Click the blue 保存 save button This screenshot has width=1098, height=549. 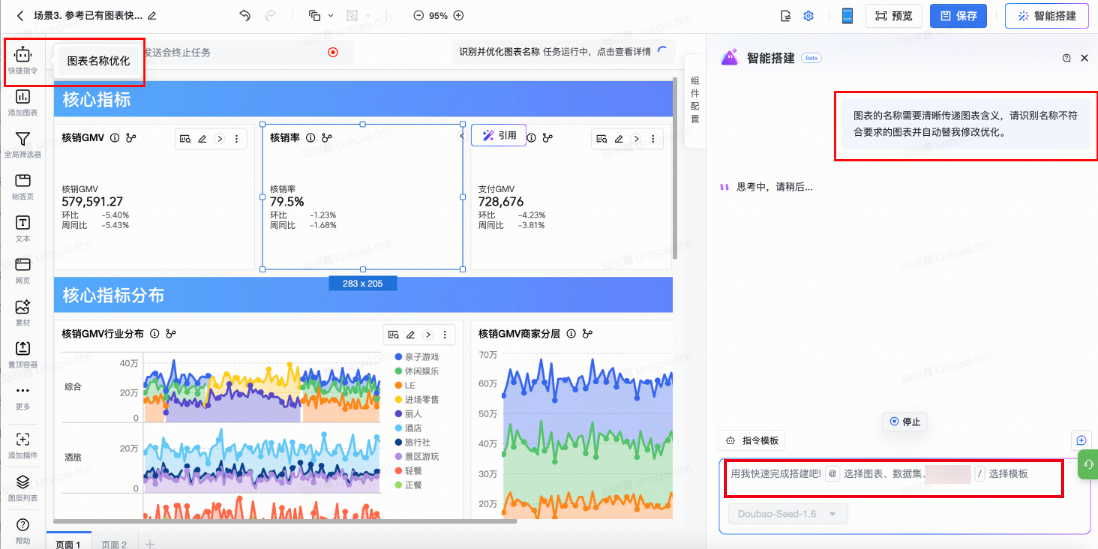[957, 16]
